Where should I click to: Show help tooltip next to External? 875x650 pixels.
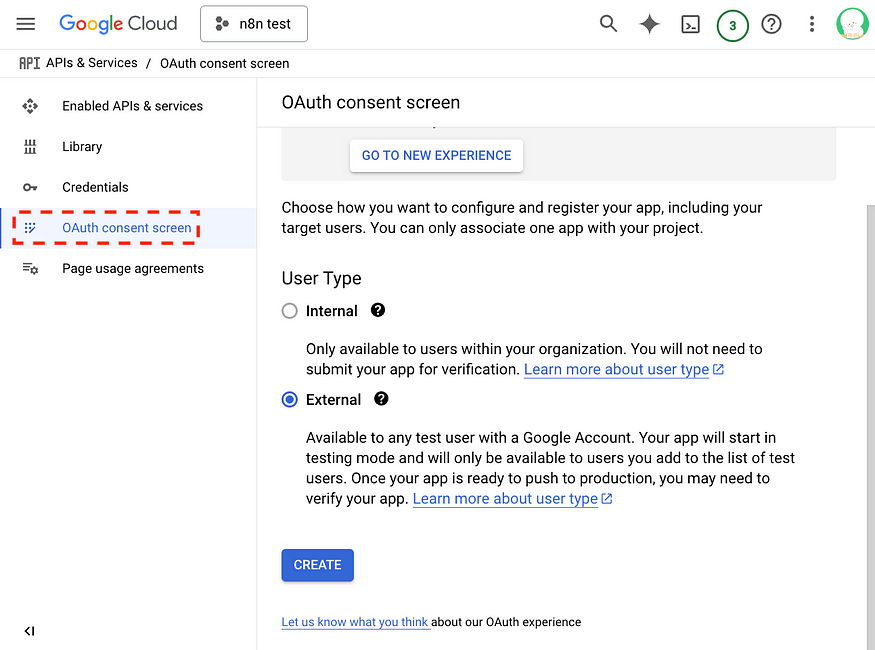pos(381,399)
